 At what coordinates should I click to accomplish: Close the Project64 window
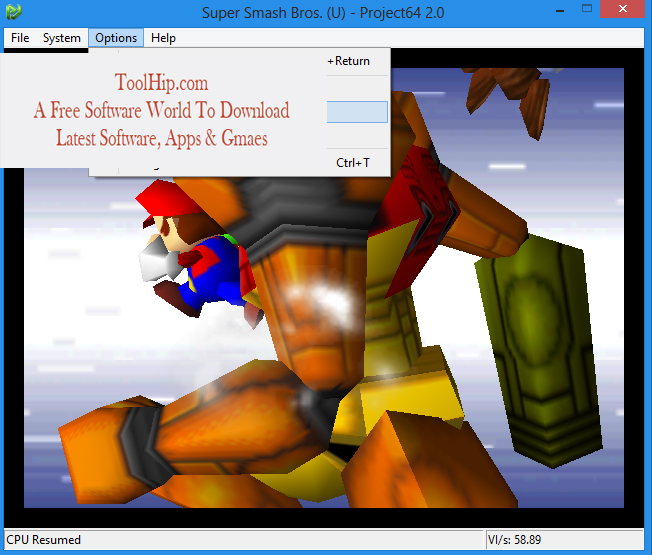622,9
